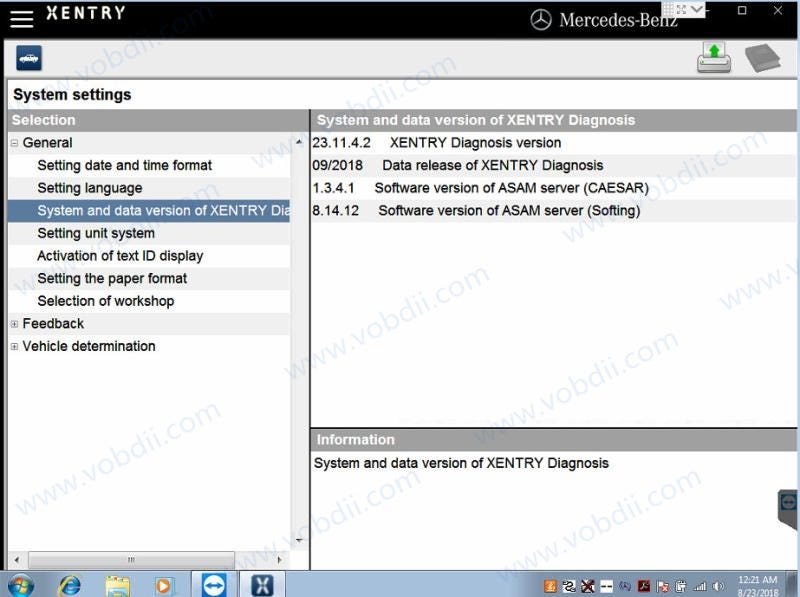Click the tree scroll up arrow

pos(299,142)
